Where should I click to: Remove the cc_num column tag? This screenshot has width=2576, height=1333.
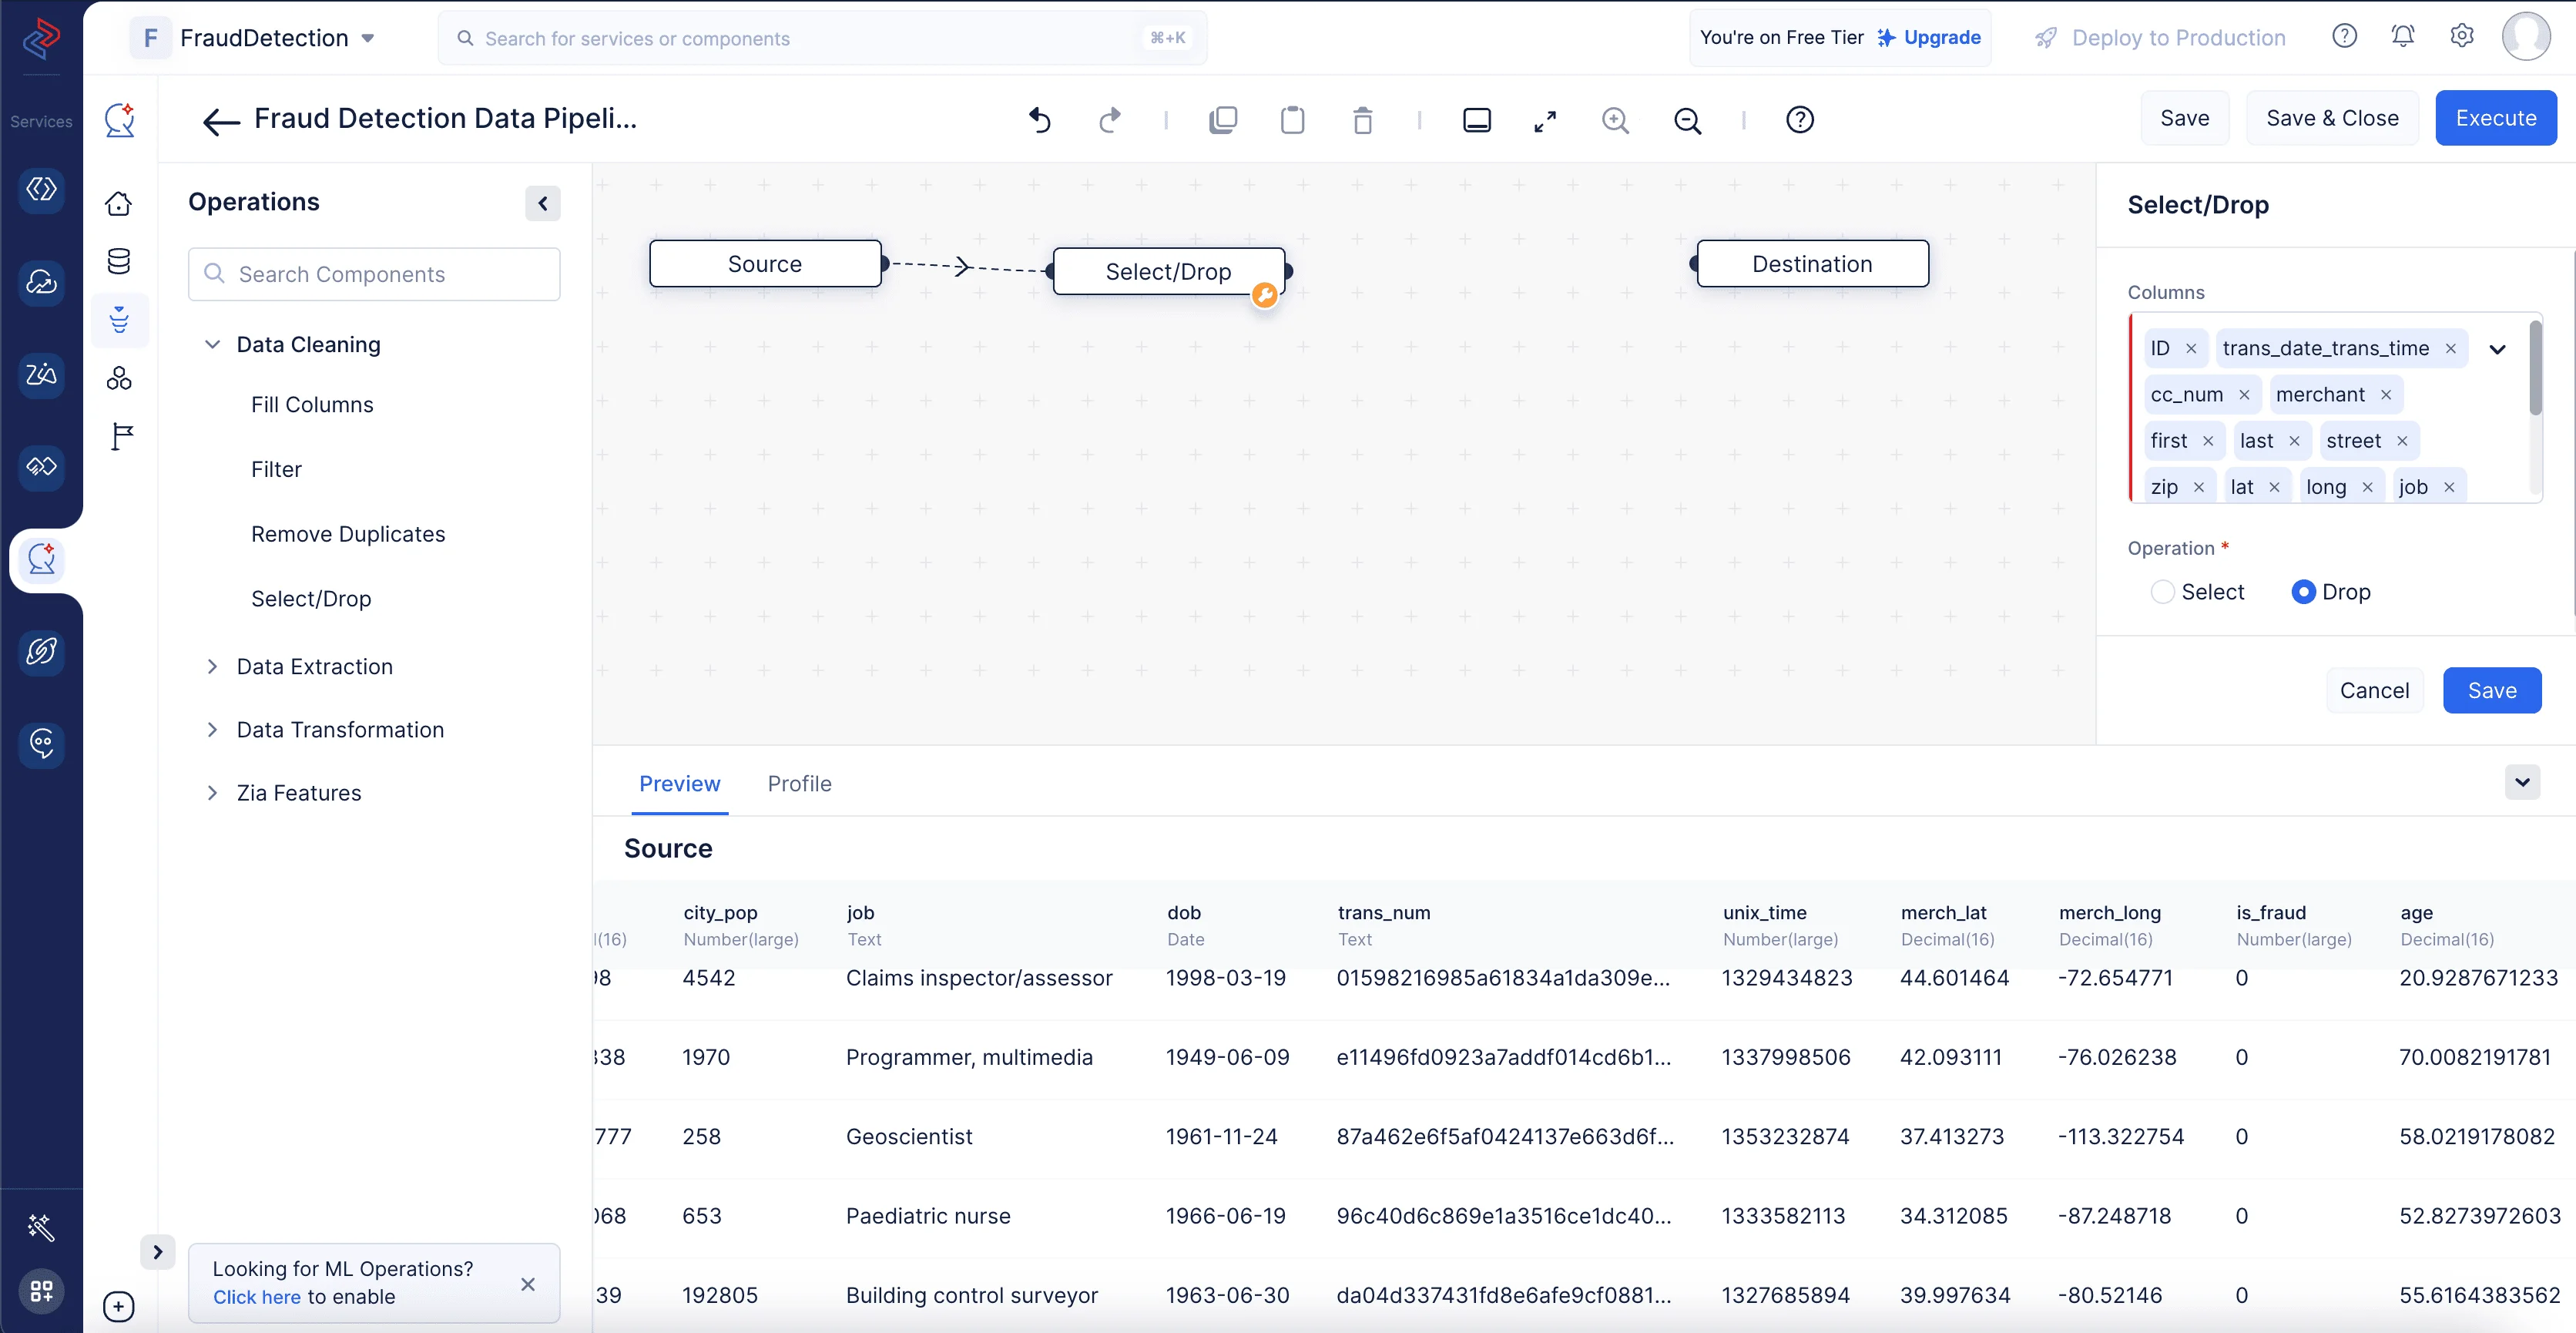2244,395
